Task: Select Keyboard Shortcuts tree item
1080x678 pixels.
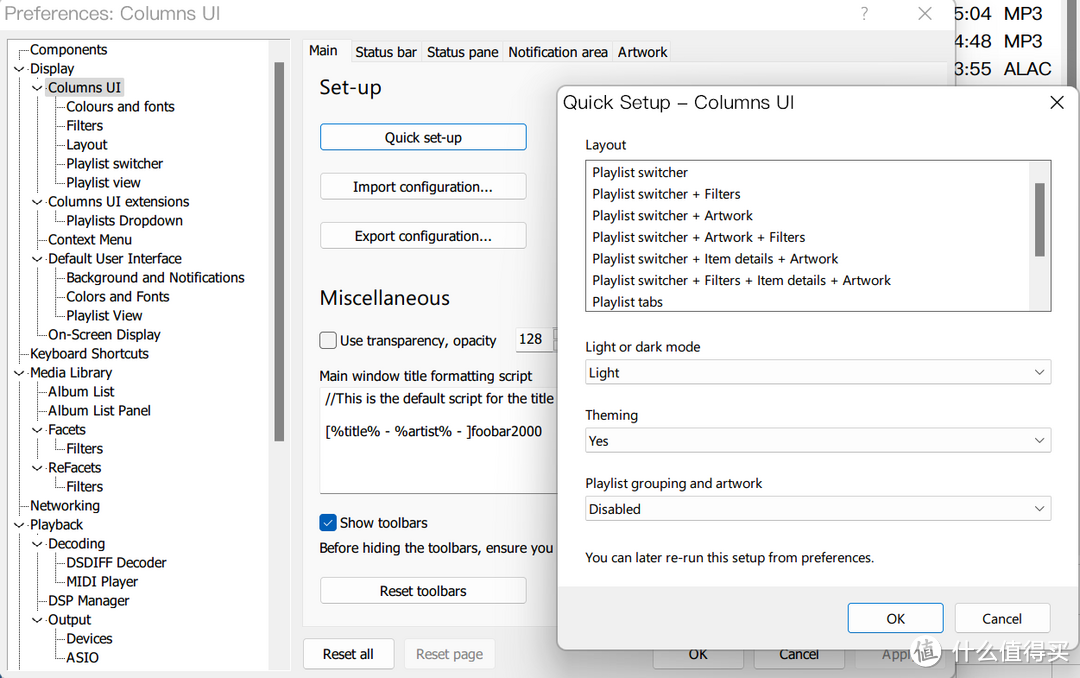Action: (x=90, y=353)
